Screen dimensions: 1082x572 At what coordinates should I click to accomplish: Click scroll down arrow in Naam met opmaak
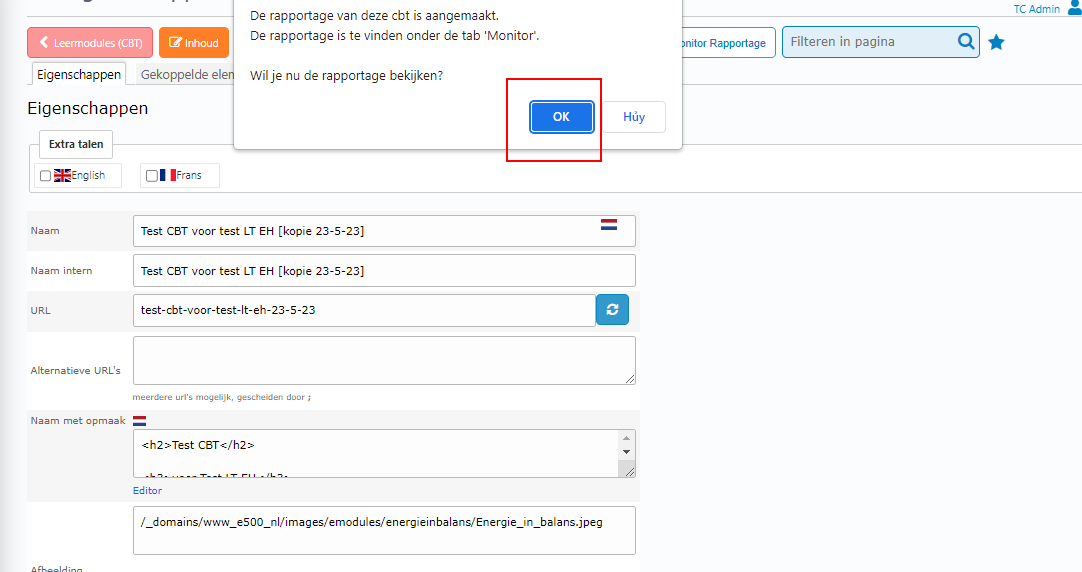[626, 452]
